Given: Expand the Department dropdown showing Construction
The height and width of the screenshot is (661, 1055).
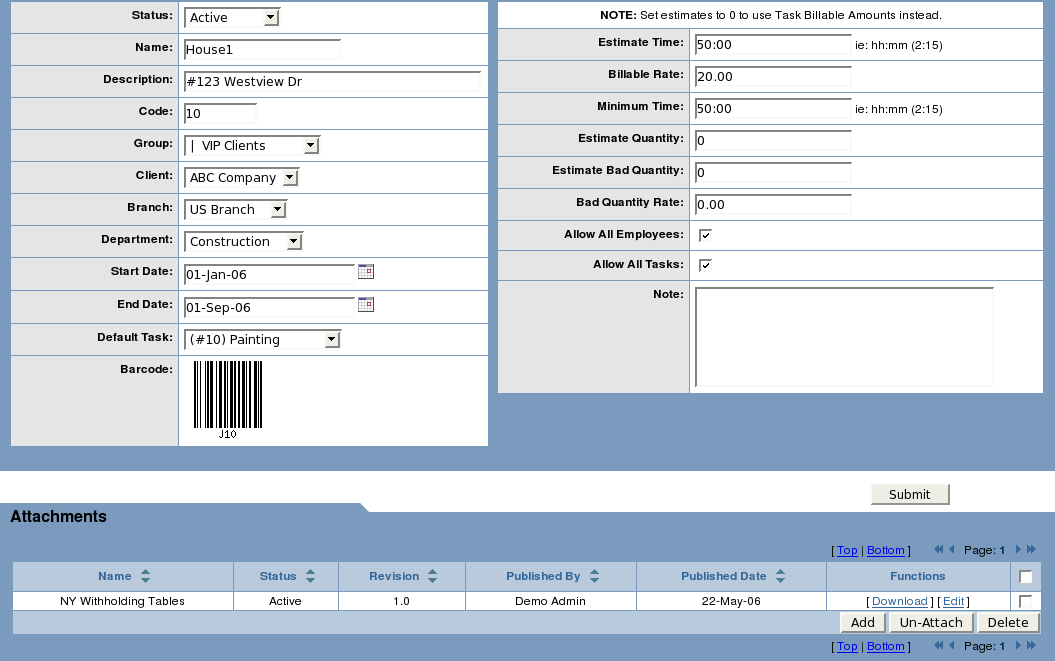Looking at the screenshot, I should pyautogui.click(x=243, y=242).
